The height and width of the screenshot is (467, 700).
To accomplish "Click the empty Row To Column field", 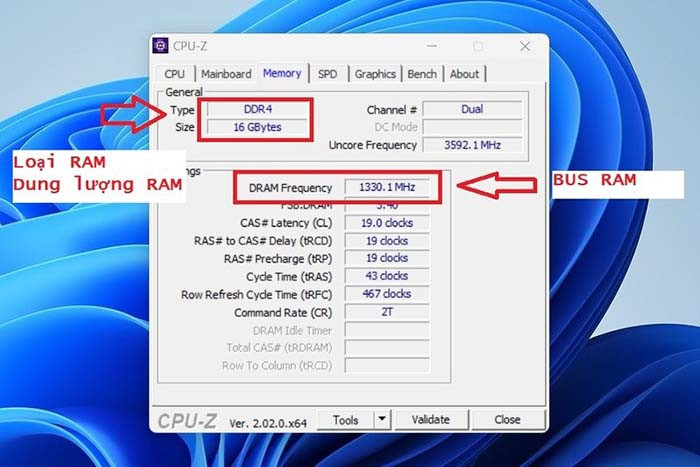I will [387, 365].
